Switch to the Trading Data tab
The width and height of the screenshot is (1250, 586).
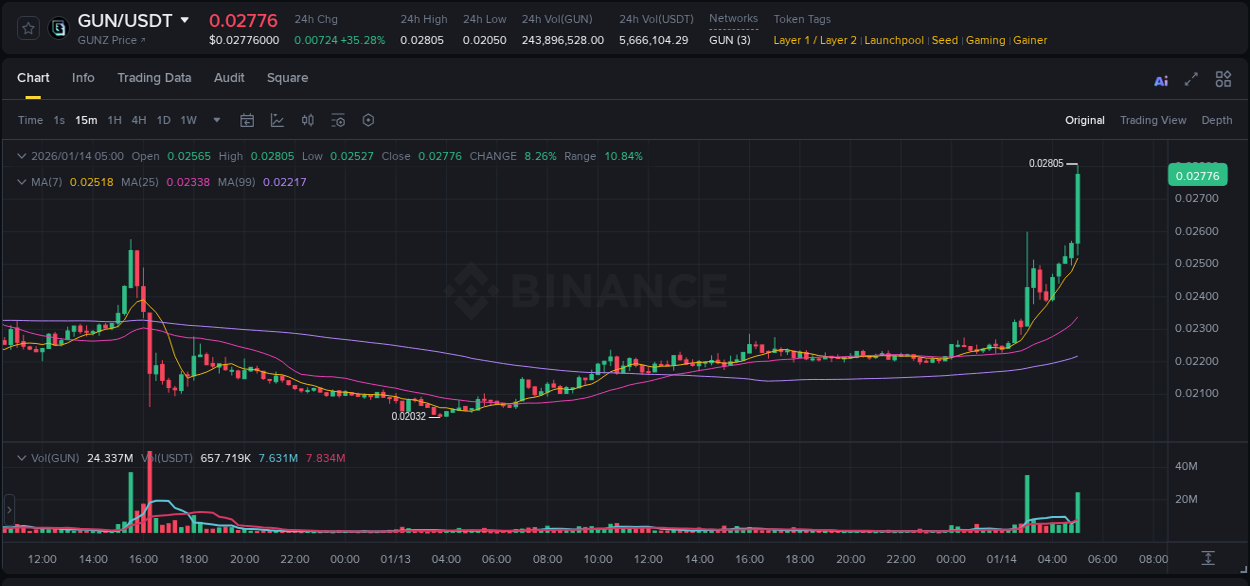(x=154, y=78)
